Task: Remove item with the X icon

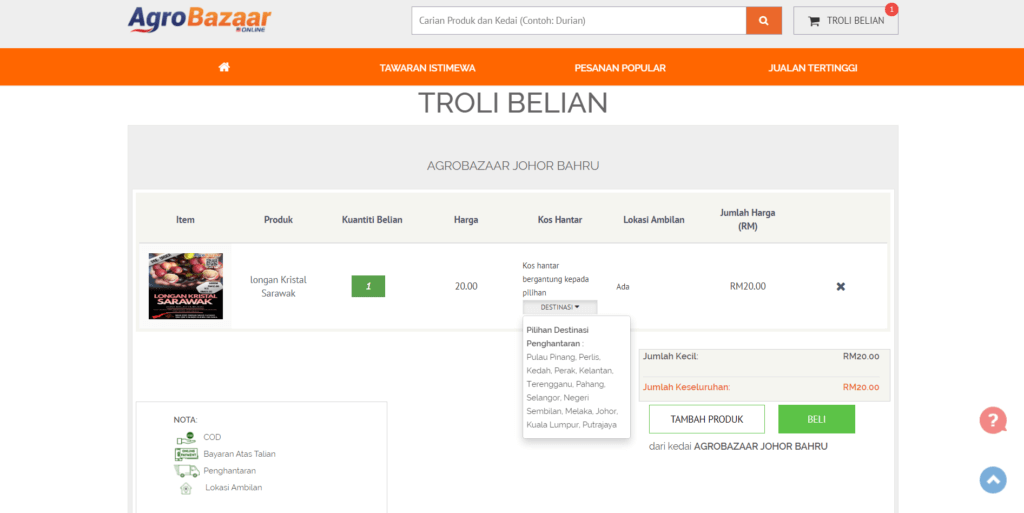Action: (x=840, y=287)
